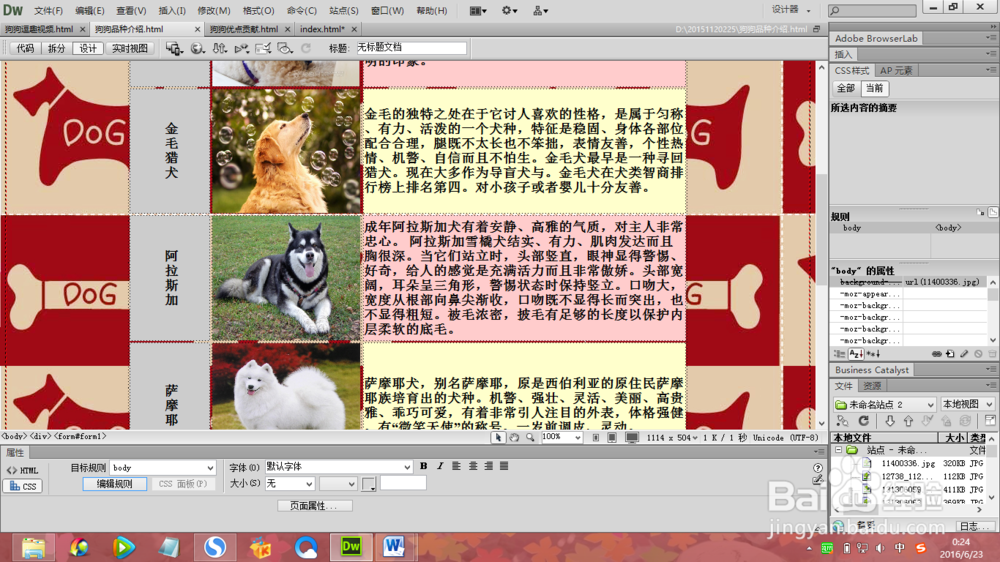Click the edit rule pencil icon
This screenshot has height=562, width=1000.
click(x=964, y=354)
